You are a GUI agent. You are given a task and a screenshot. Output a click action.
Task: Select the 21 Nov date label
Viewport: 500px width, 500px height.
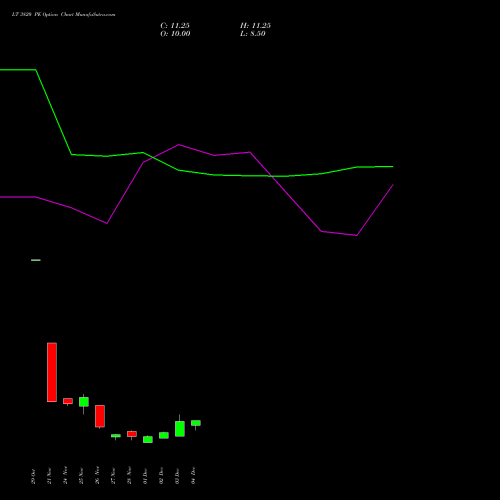pyautogui.click(x=49, y=476)
